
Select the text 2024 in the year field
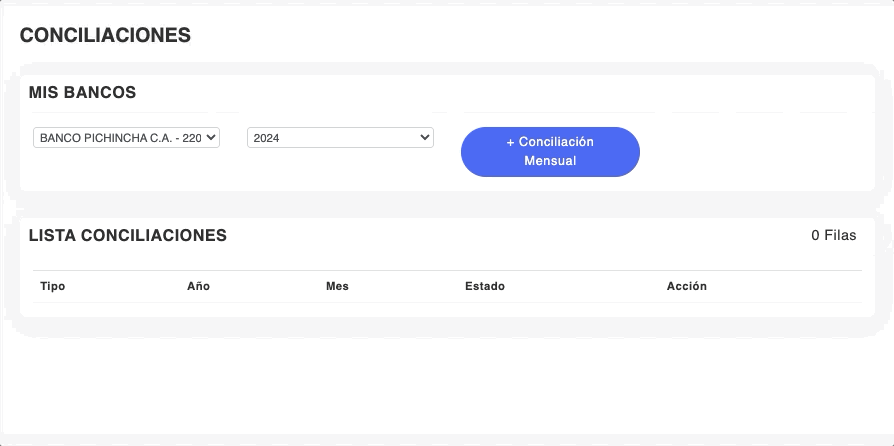click(x=267, y=138)
